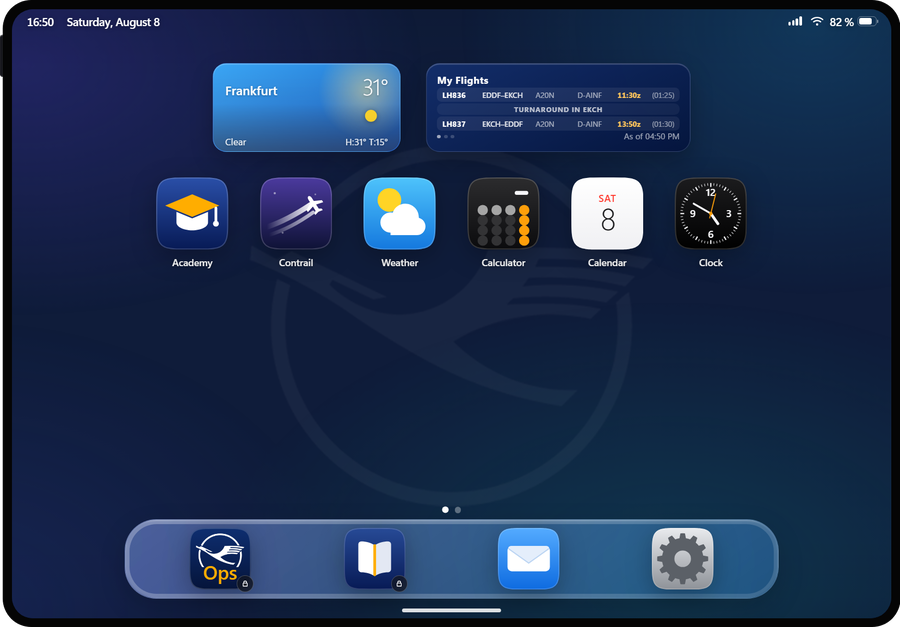
Task: Tap the 16:50 time in status bar
Action: pyautogui.click(x=40, y=22)
